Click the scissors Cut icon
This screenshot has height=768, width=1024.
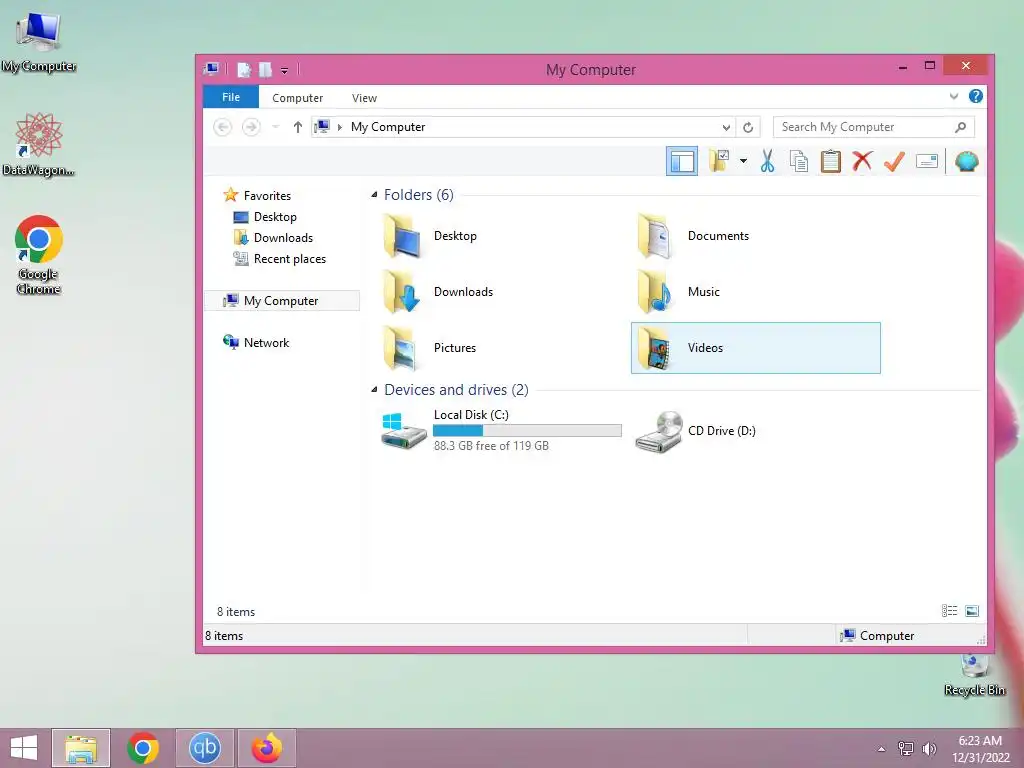point(767,161)
